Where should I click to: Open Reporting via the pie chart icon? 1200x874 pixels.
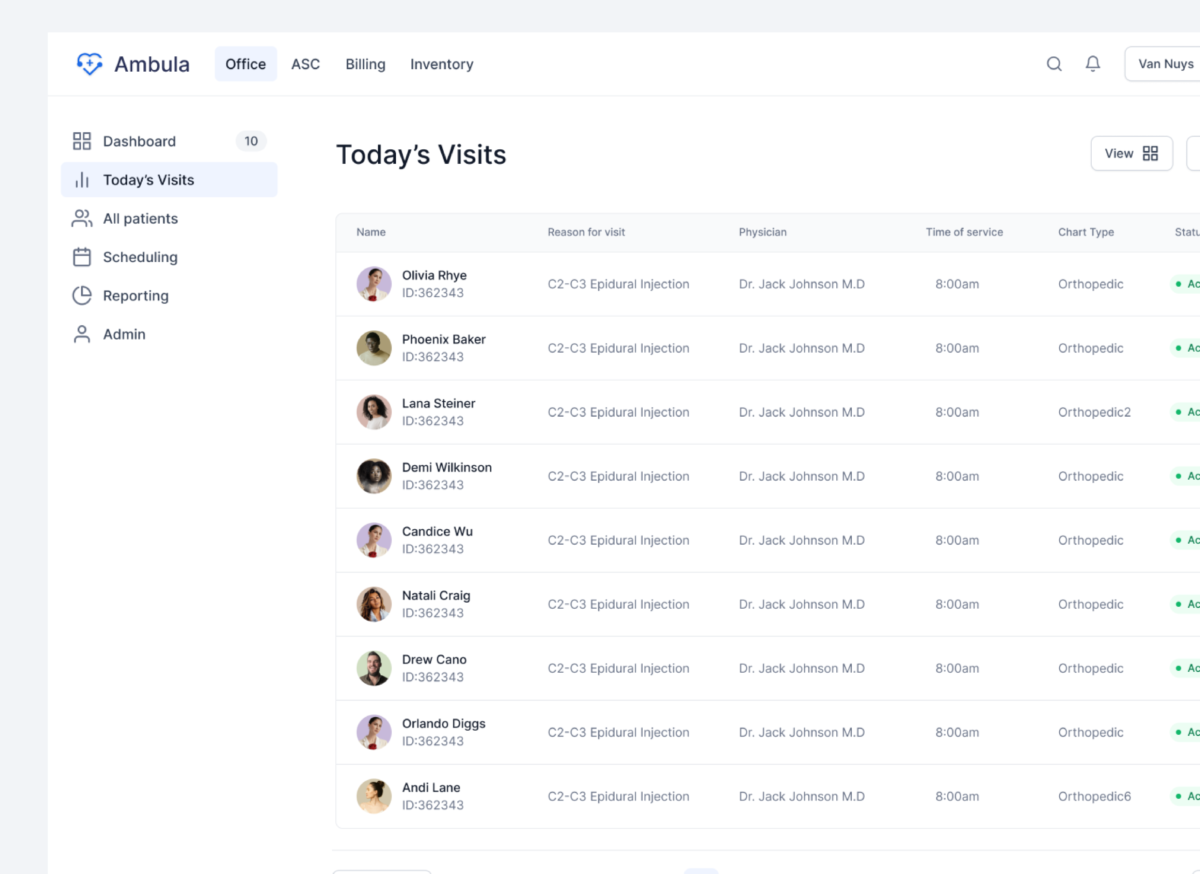pos(81,295)
